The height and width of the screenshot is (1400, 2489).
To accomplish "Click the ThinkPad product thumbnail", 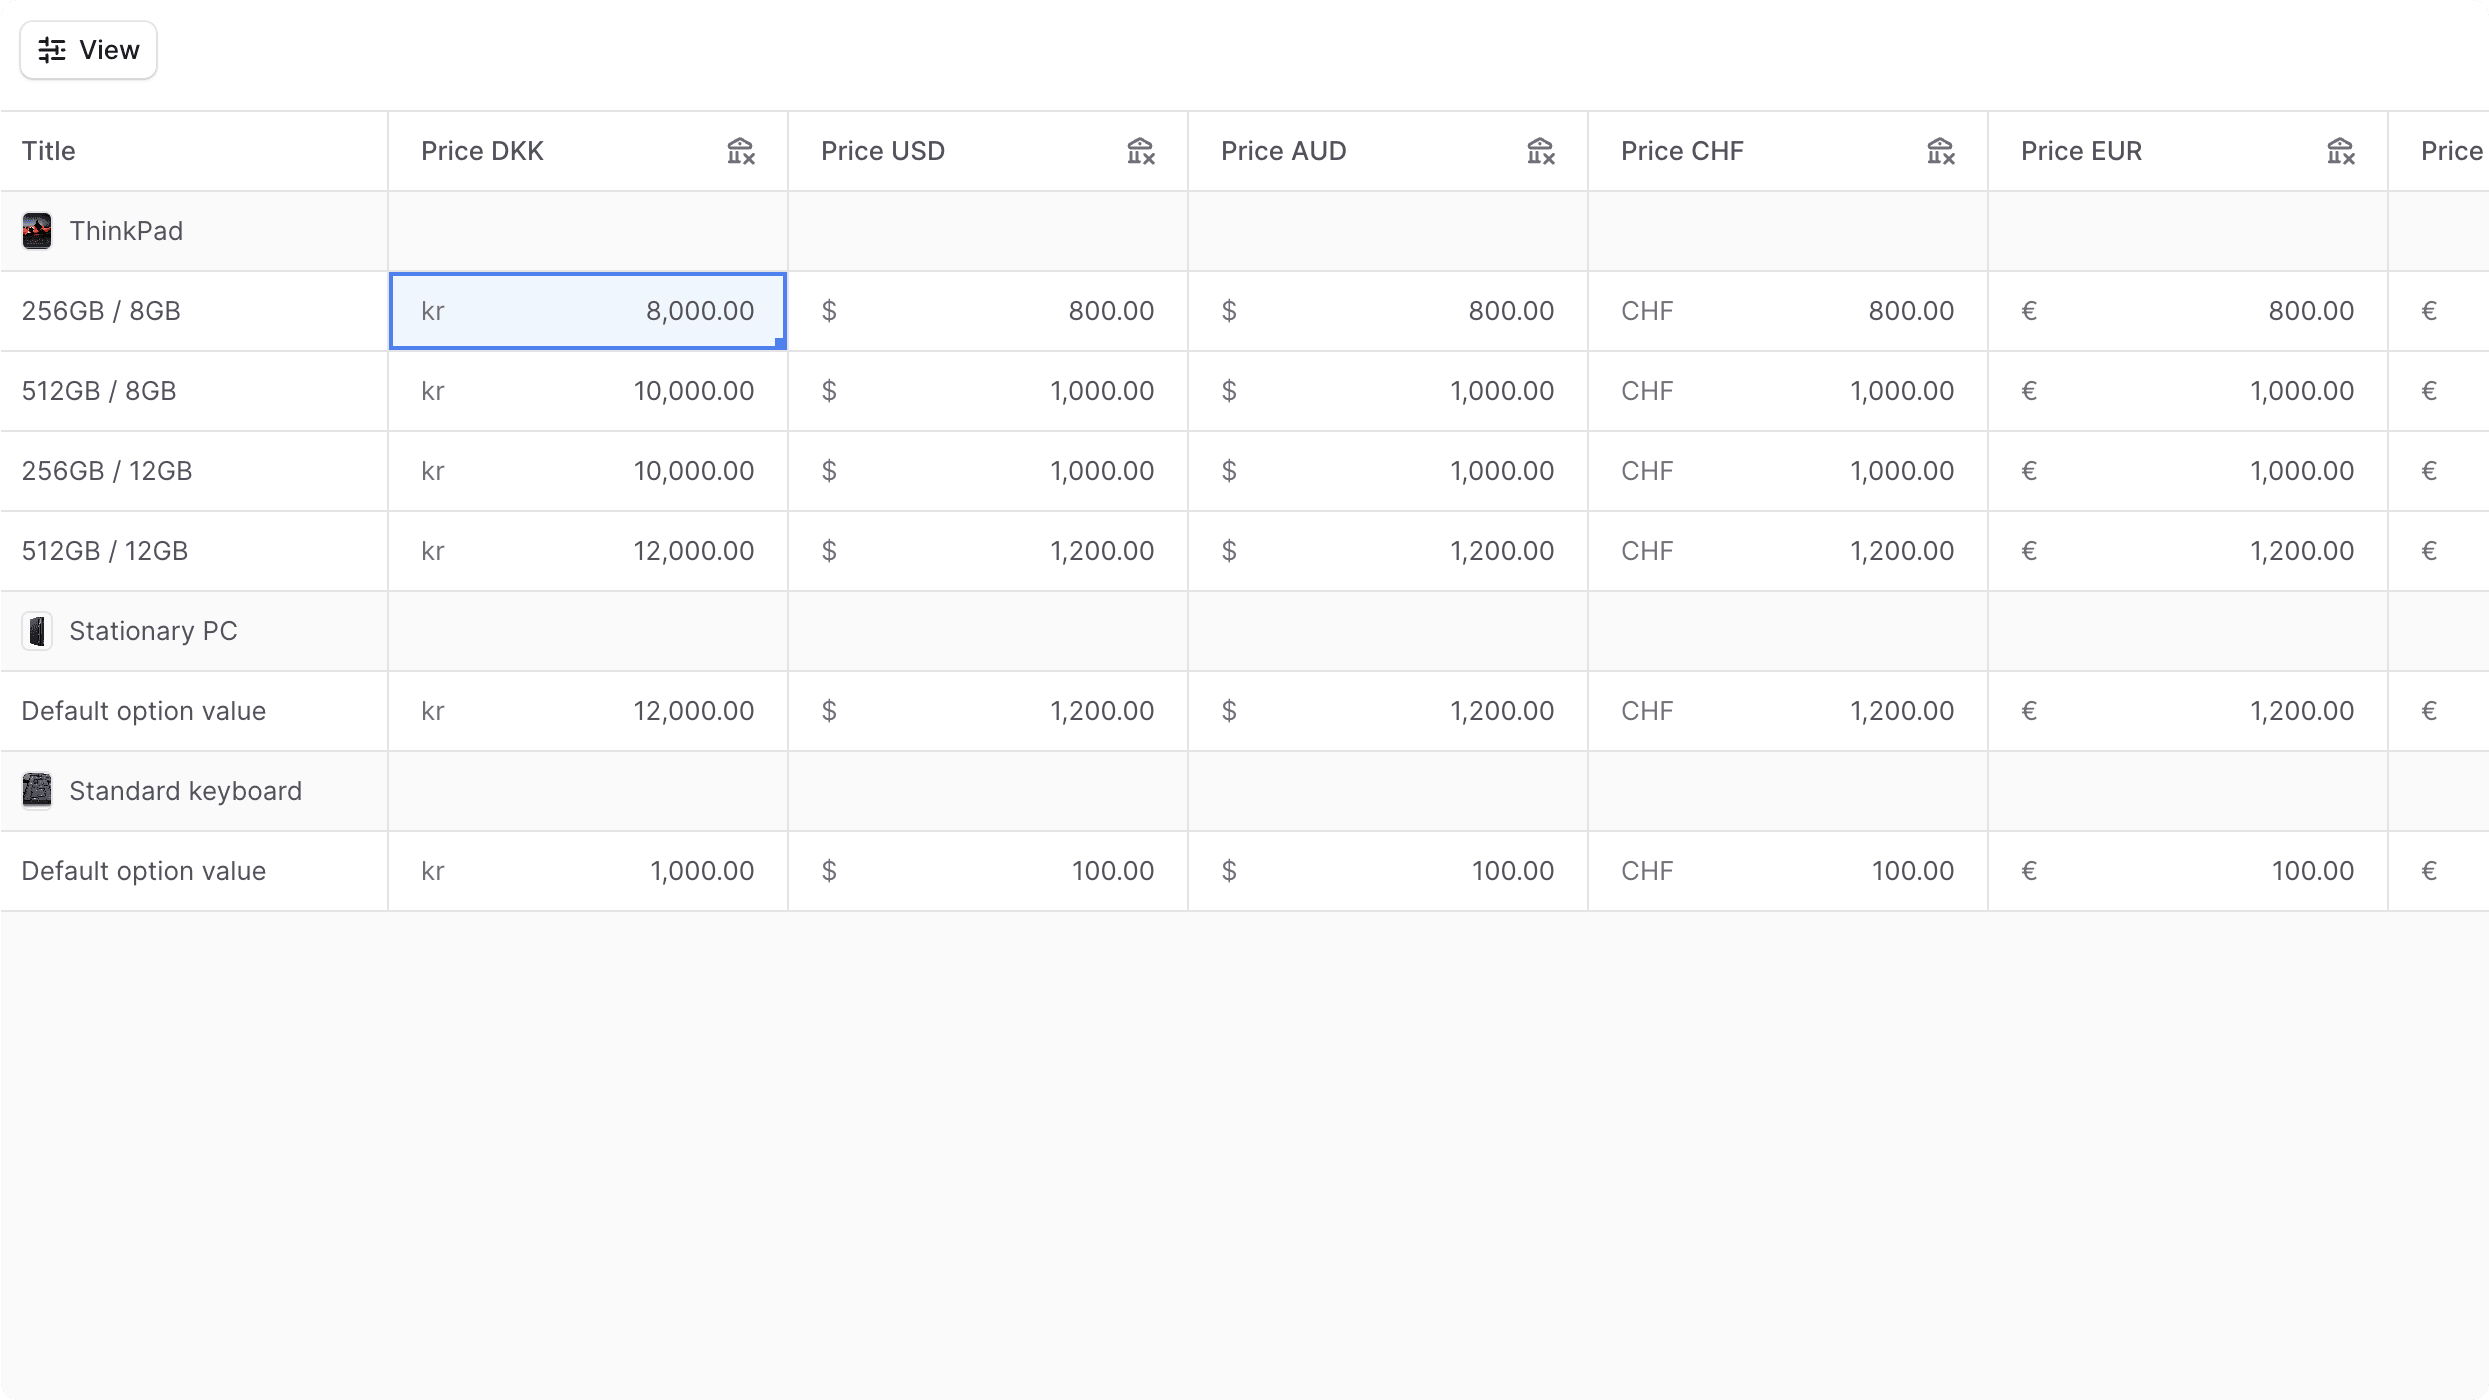I will 36,231.
